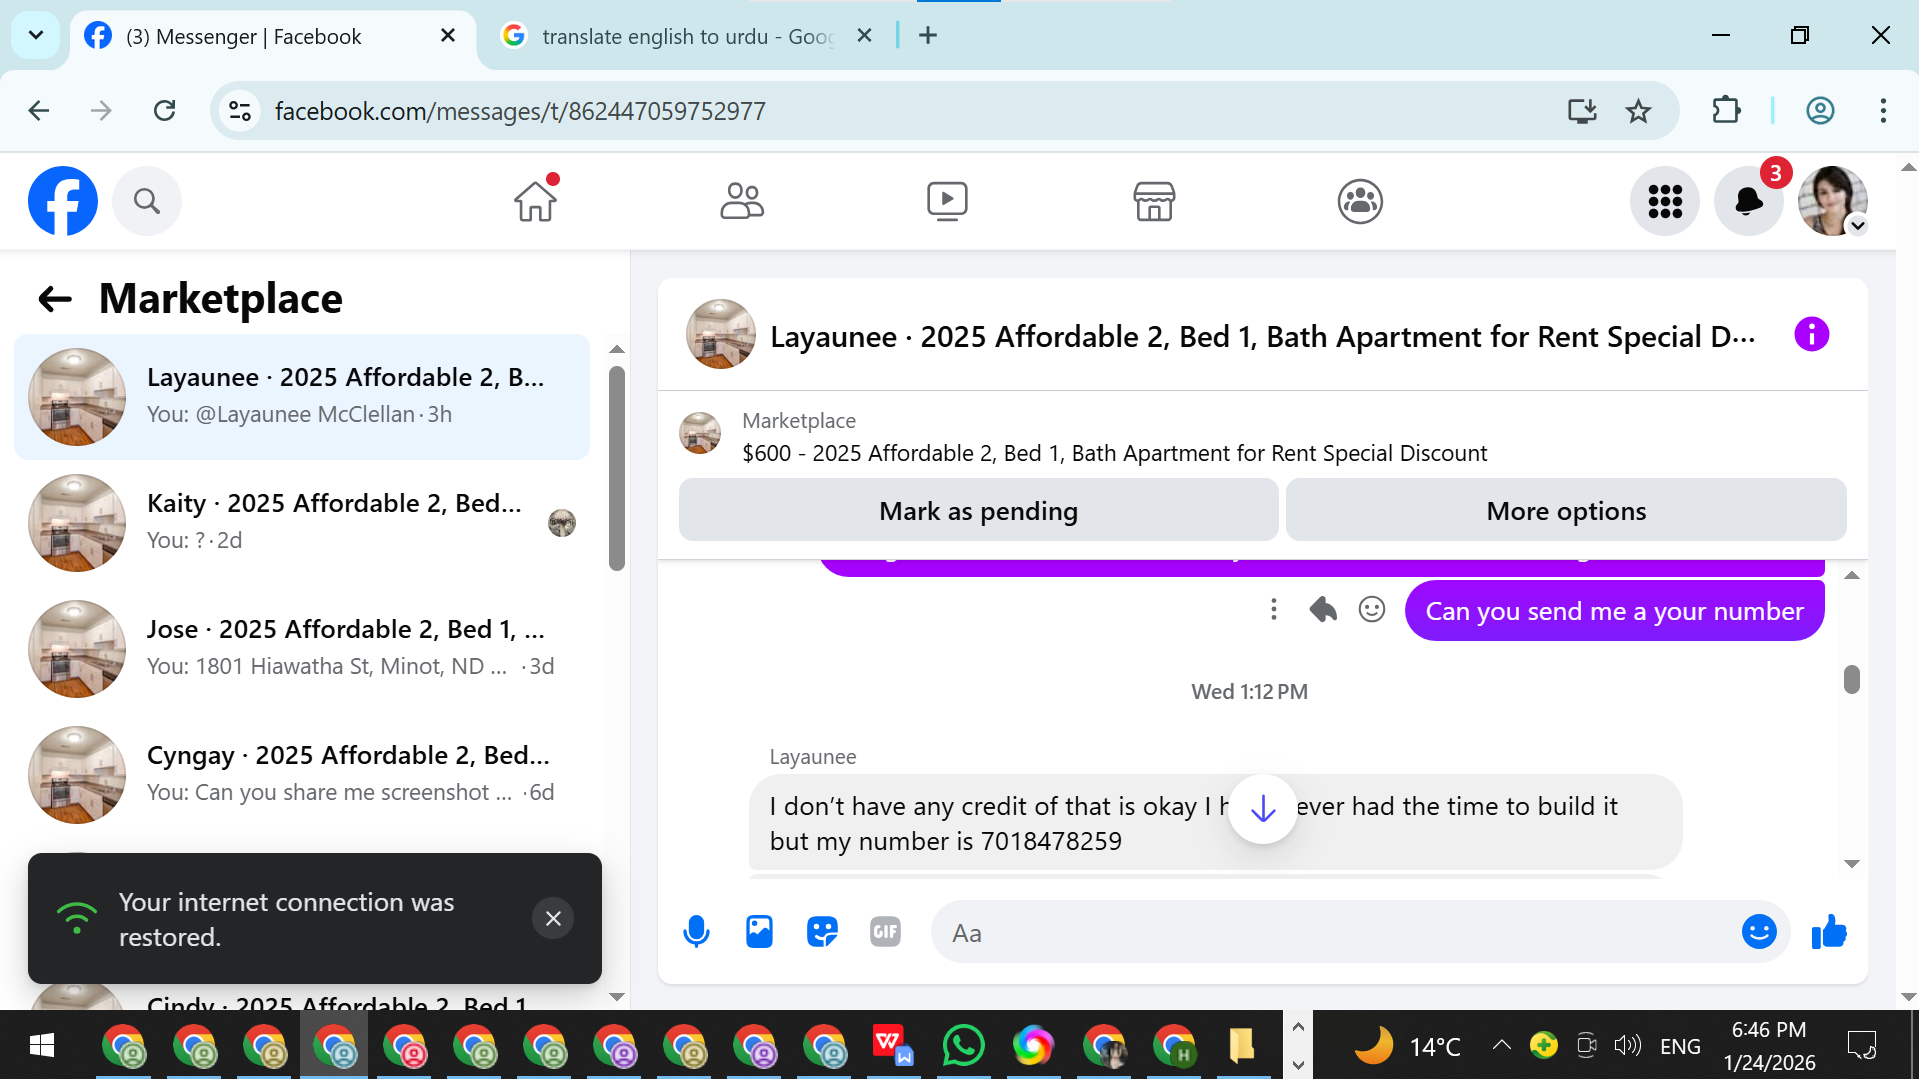
Task: Install app icon in address bar
Action: (x=1582, y=111)
